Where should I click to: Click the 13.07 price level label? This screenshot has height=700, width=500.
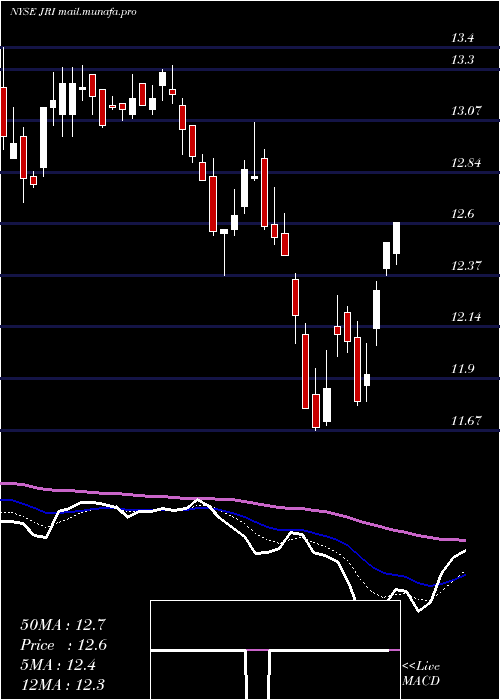click(x=466, y=111)
